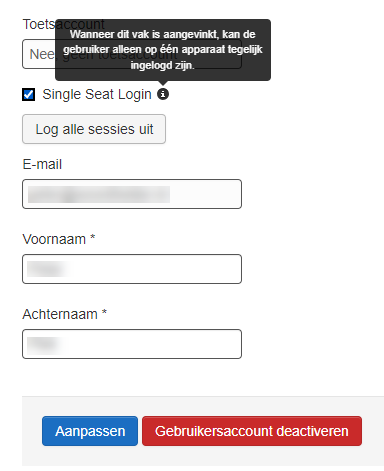Click the Achternaam label text
This screenshot has width=384, height=471.
[x=60, y=314]
